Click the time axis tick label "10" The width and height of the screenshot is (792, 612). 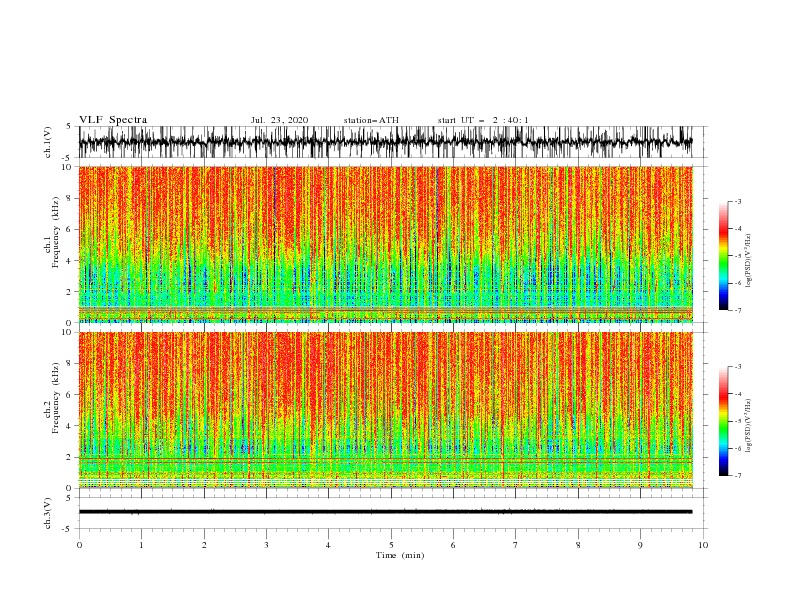[703, 545]
